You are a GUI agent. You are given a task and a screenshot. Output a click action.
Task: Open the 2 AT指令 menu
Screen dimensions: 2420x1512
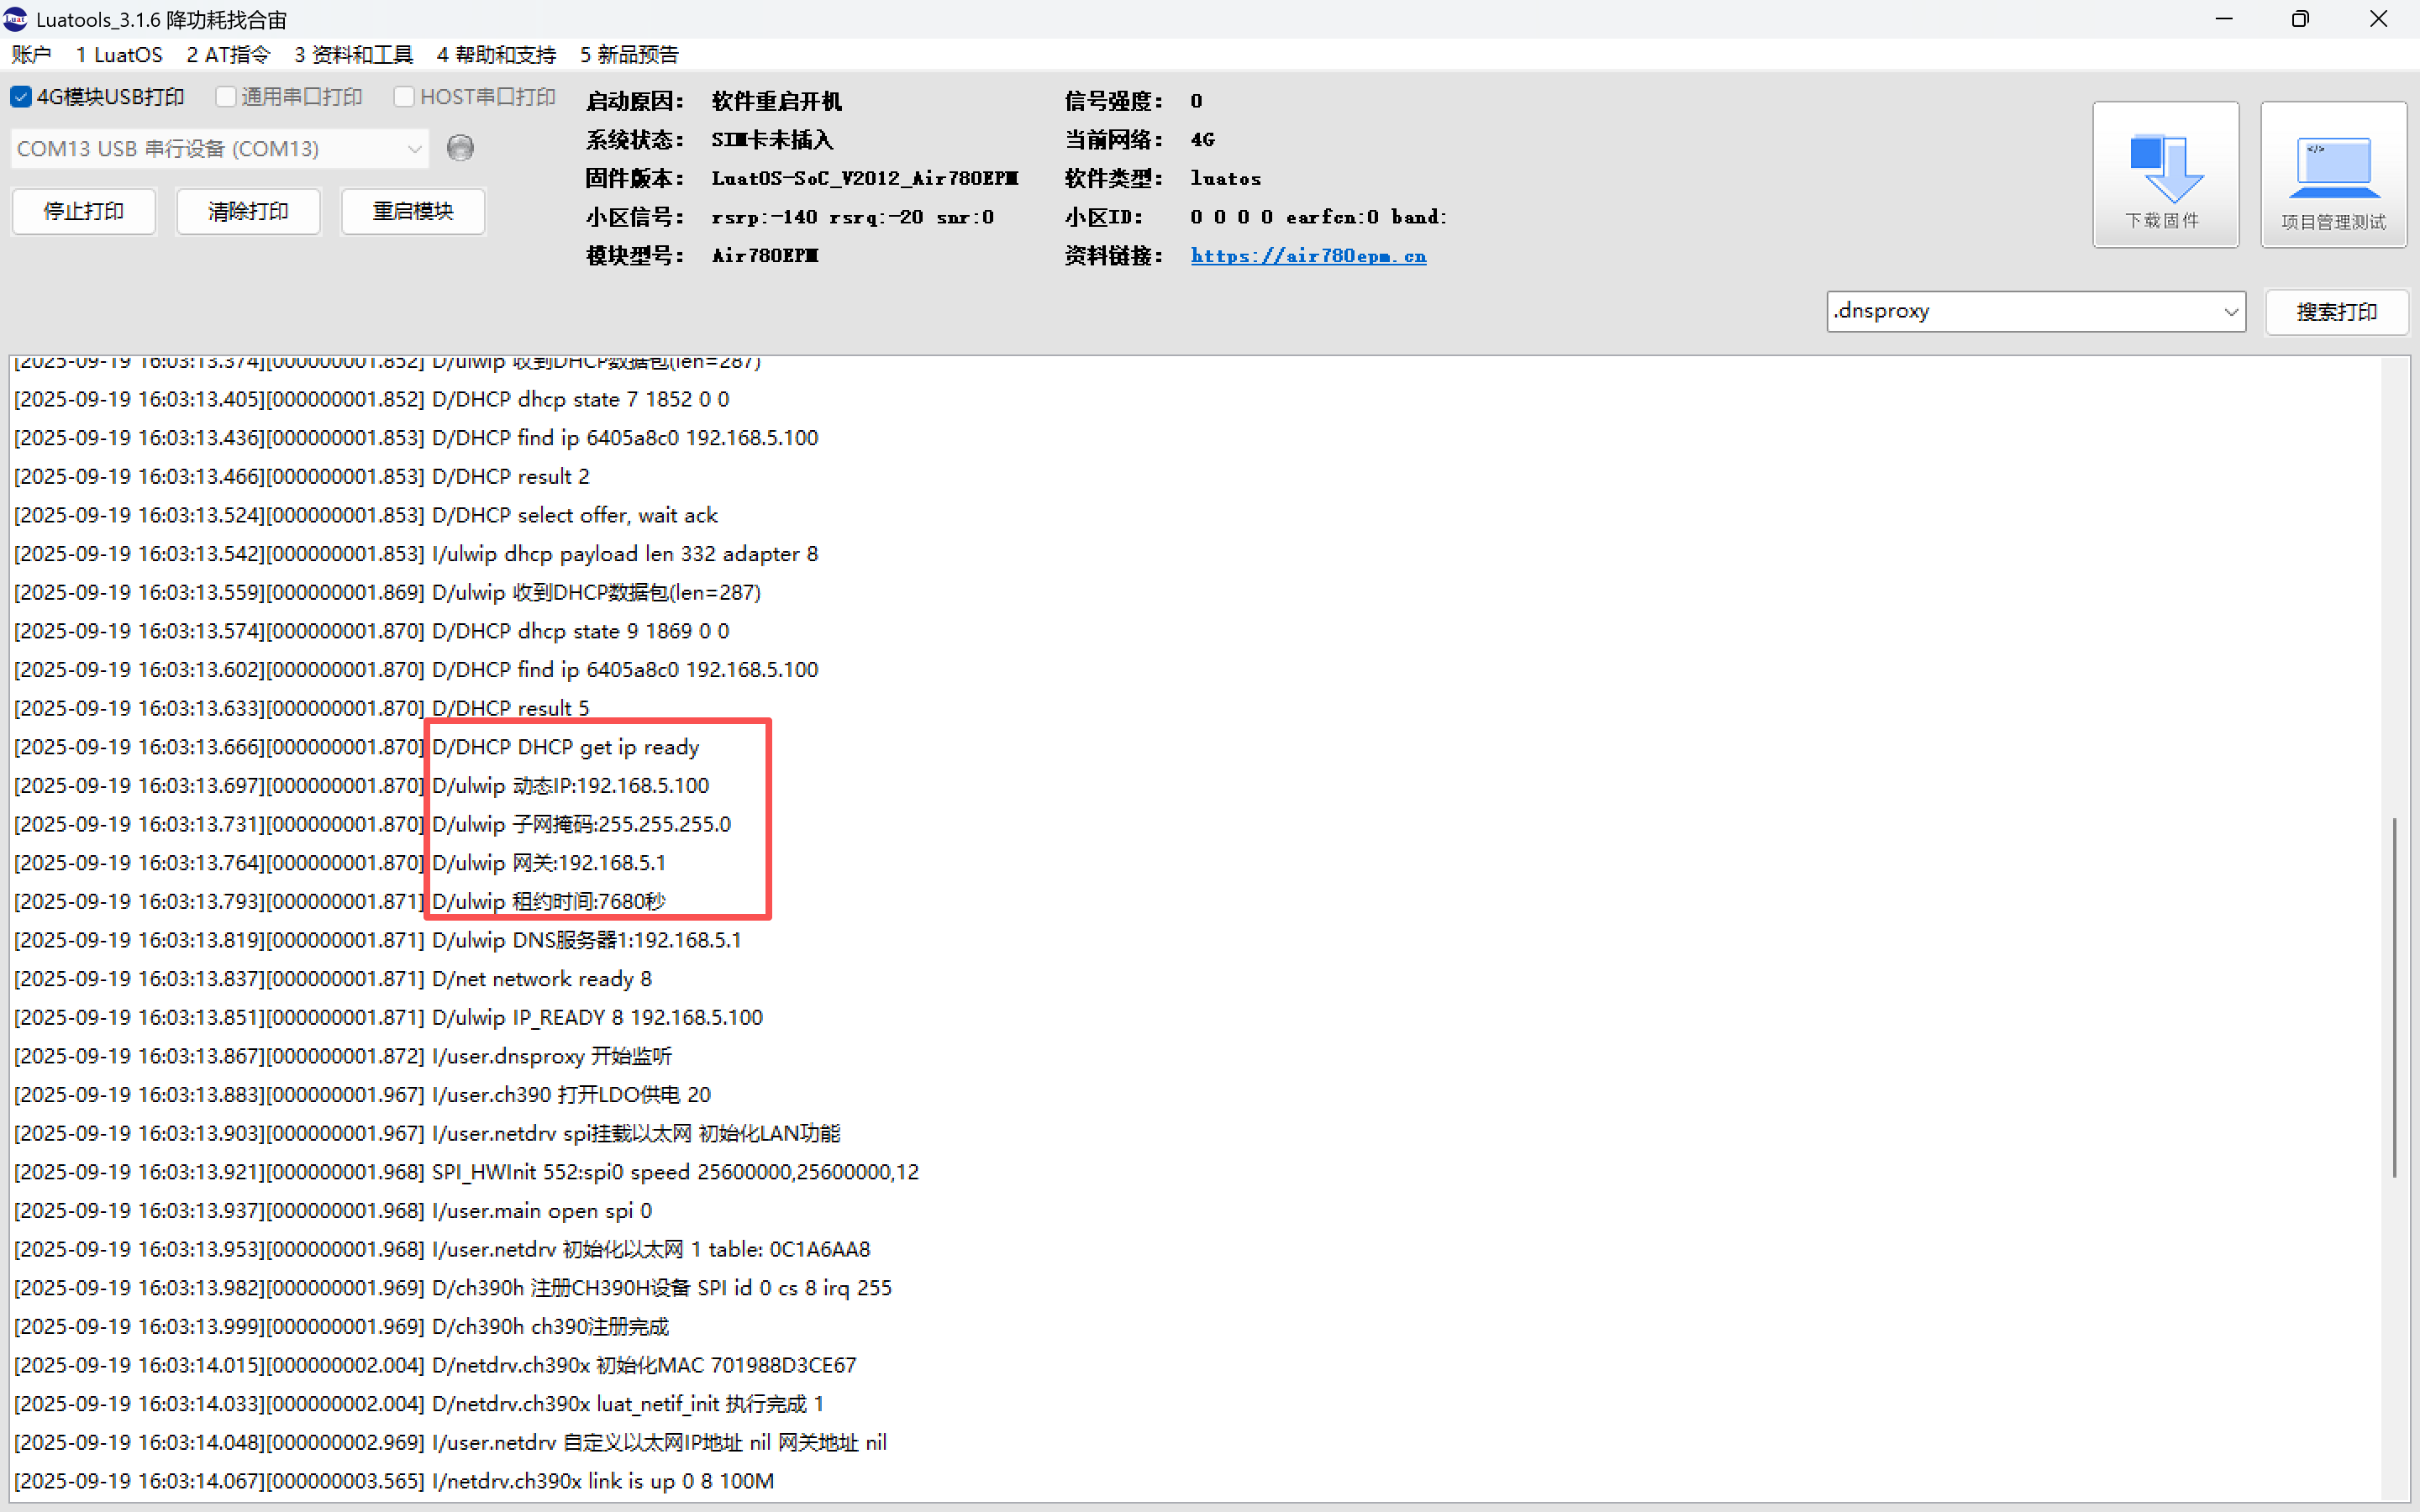point(228,55)
